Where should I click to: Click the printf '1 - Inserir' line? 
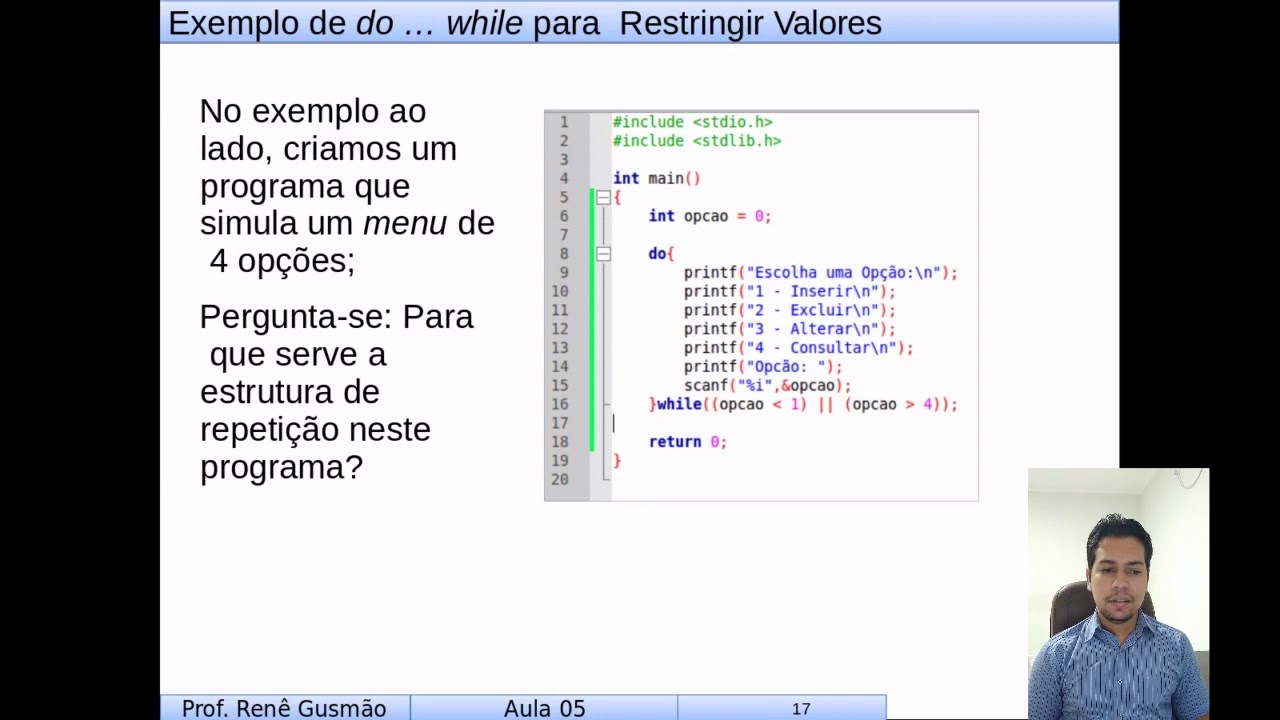(x=789, y=291)
